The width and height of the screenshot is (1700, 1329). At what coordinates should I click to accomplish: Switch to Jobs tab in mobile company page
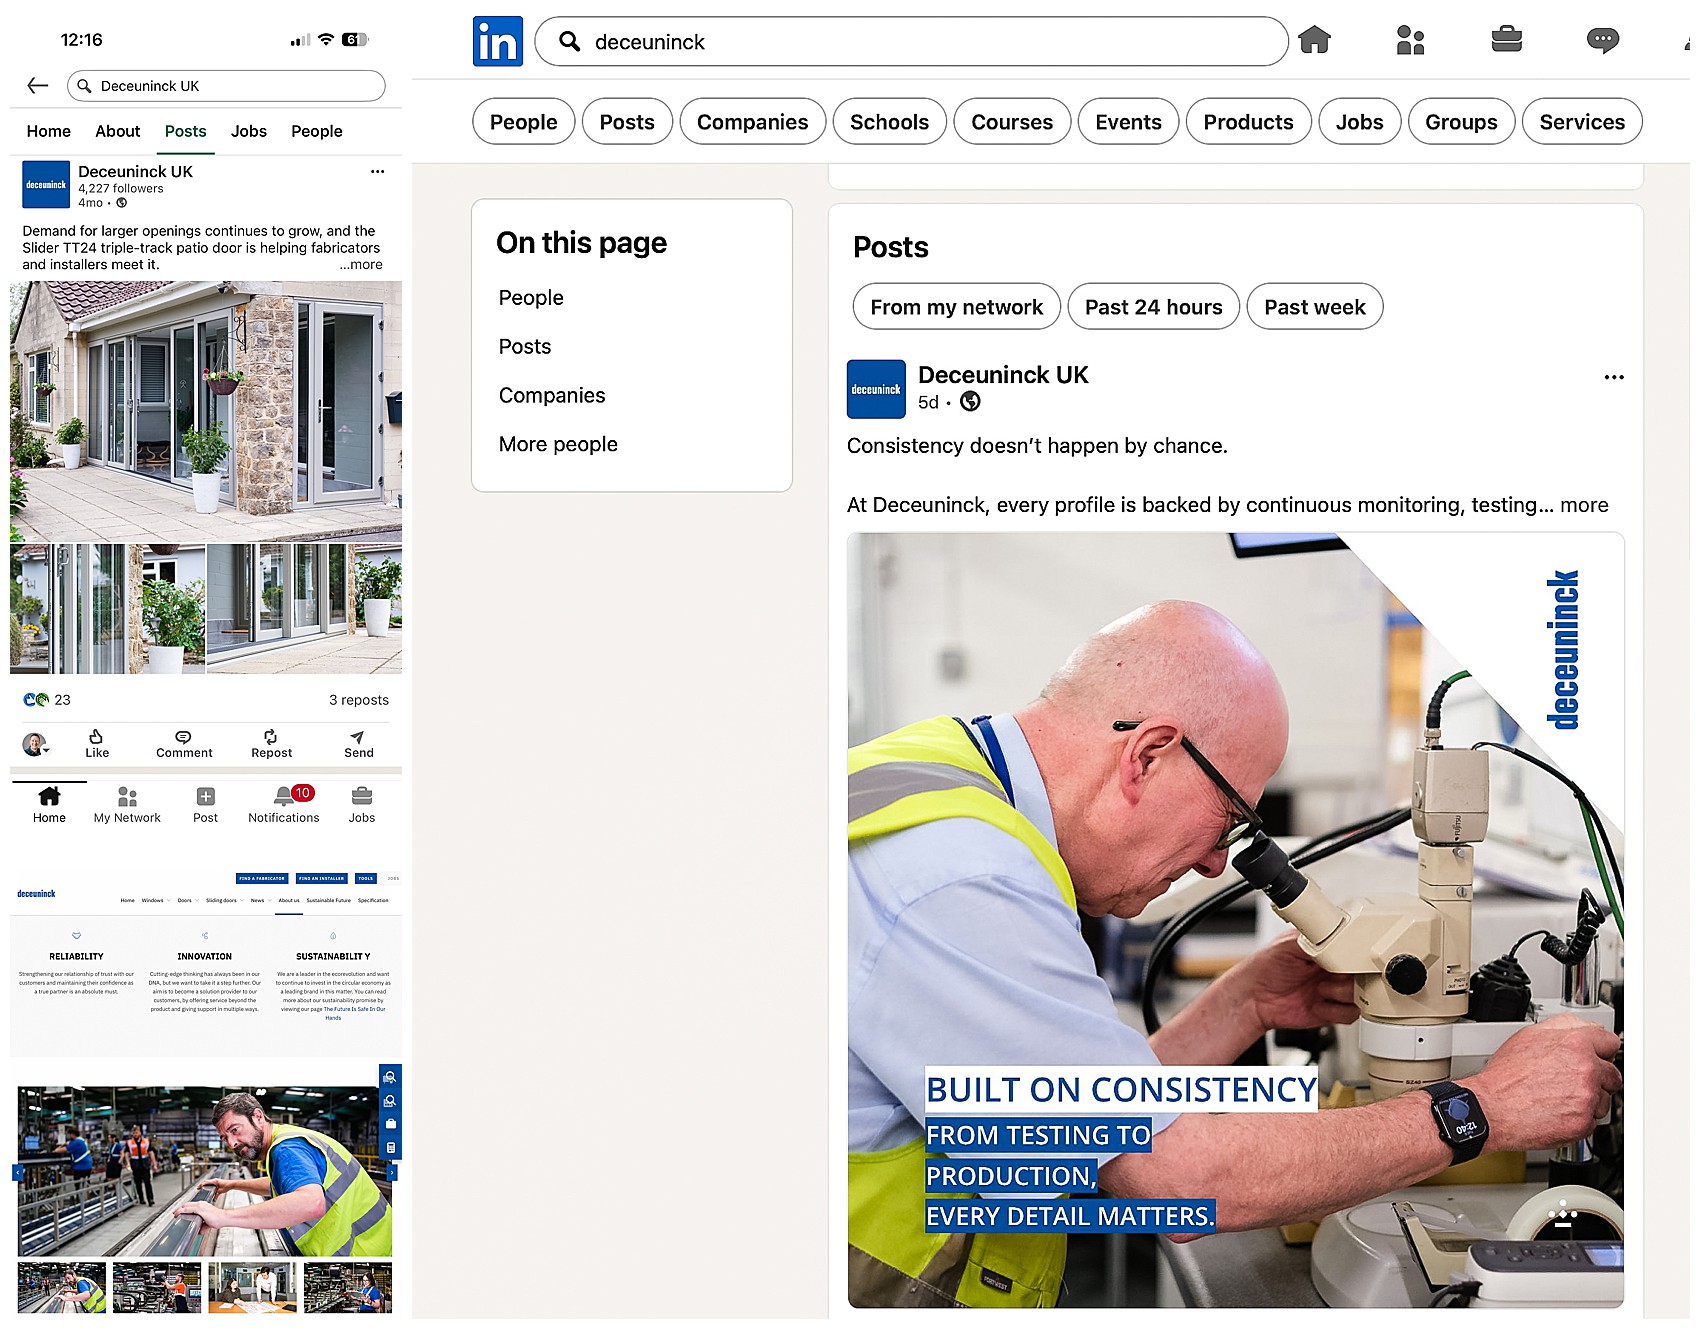(249, 131)
